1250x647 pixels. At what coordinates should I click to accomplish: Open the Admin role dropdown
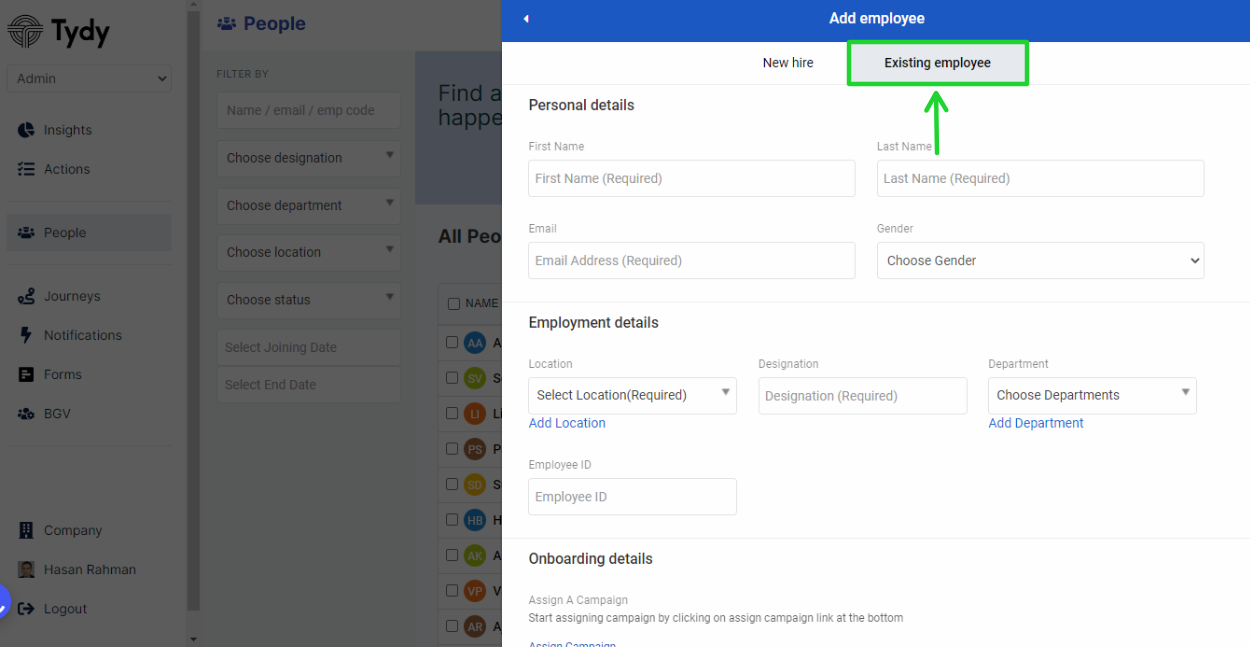pos(89,79)
